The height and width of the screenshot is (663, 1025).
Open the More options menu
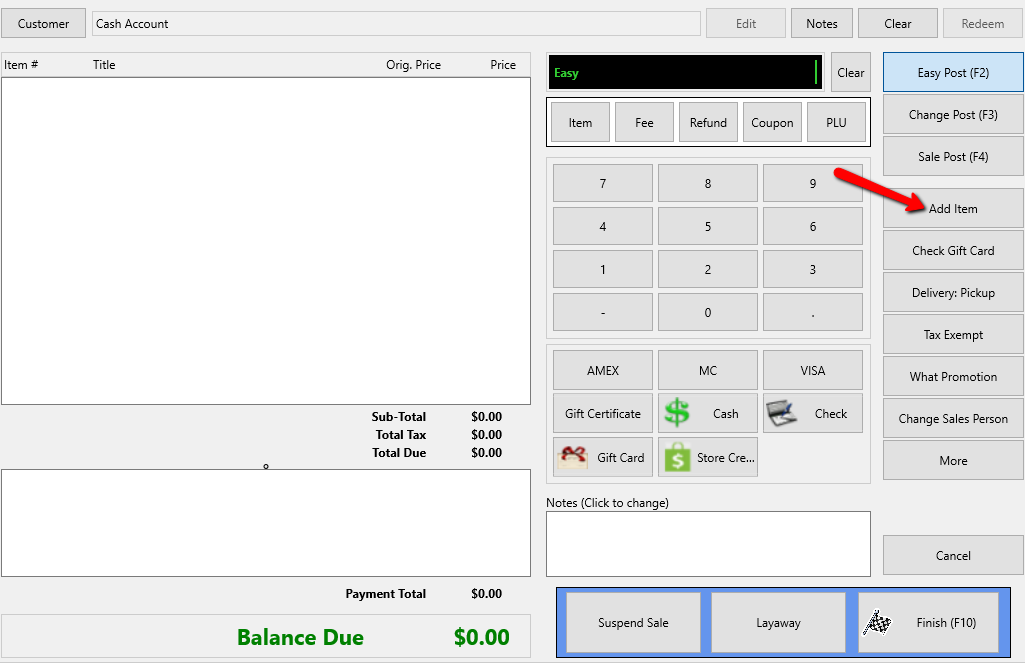(x=953, y=460)
